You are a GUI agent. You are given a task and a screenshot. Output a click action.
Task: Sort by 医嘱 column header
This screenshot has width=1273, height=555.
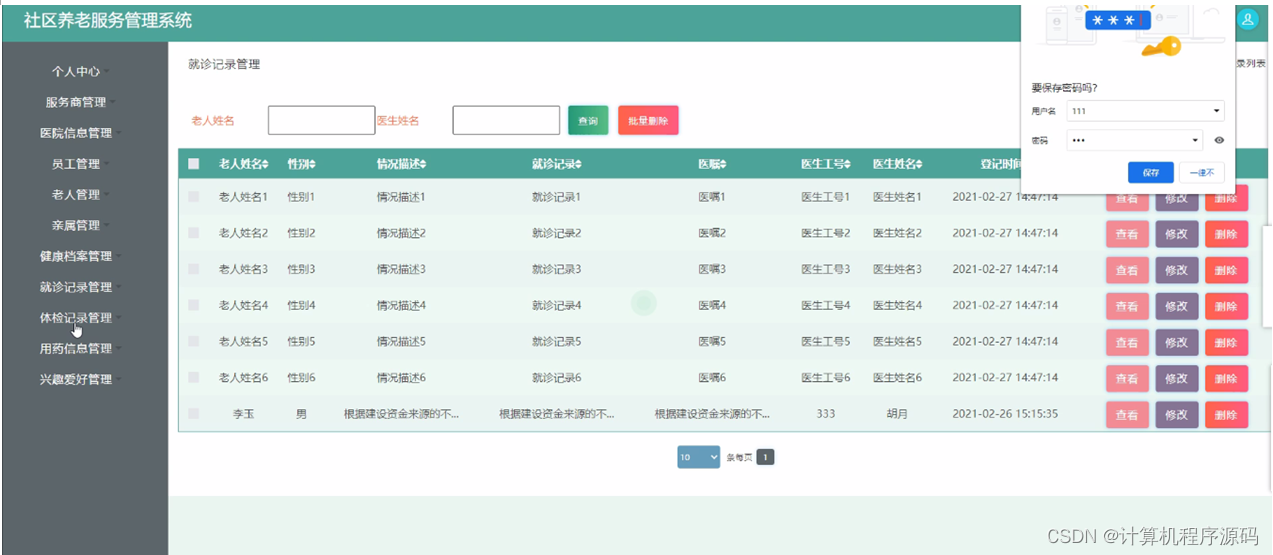pos(712,164)
